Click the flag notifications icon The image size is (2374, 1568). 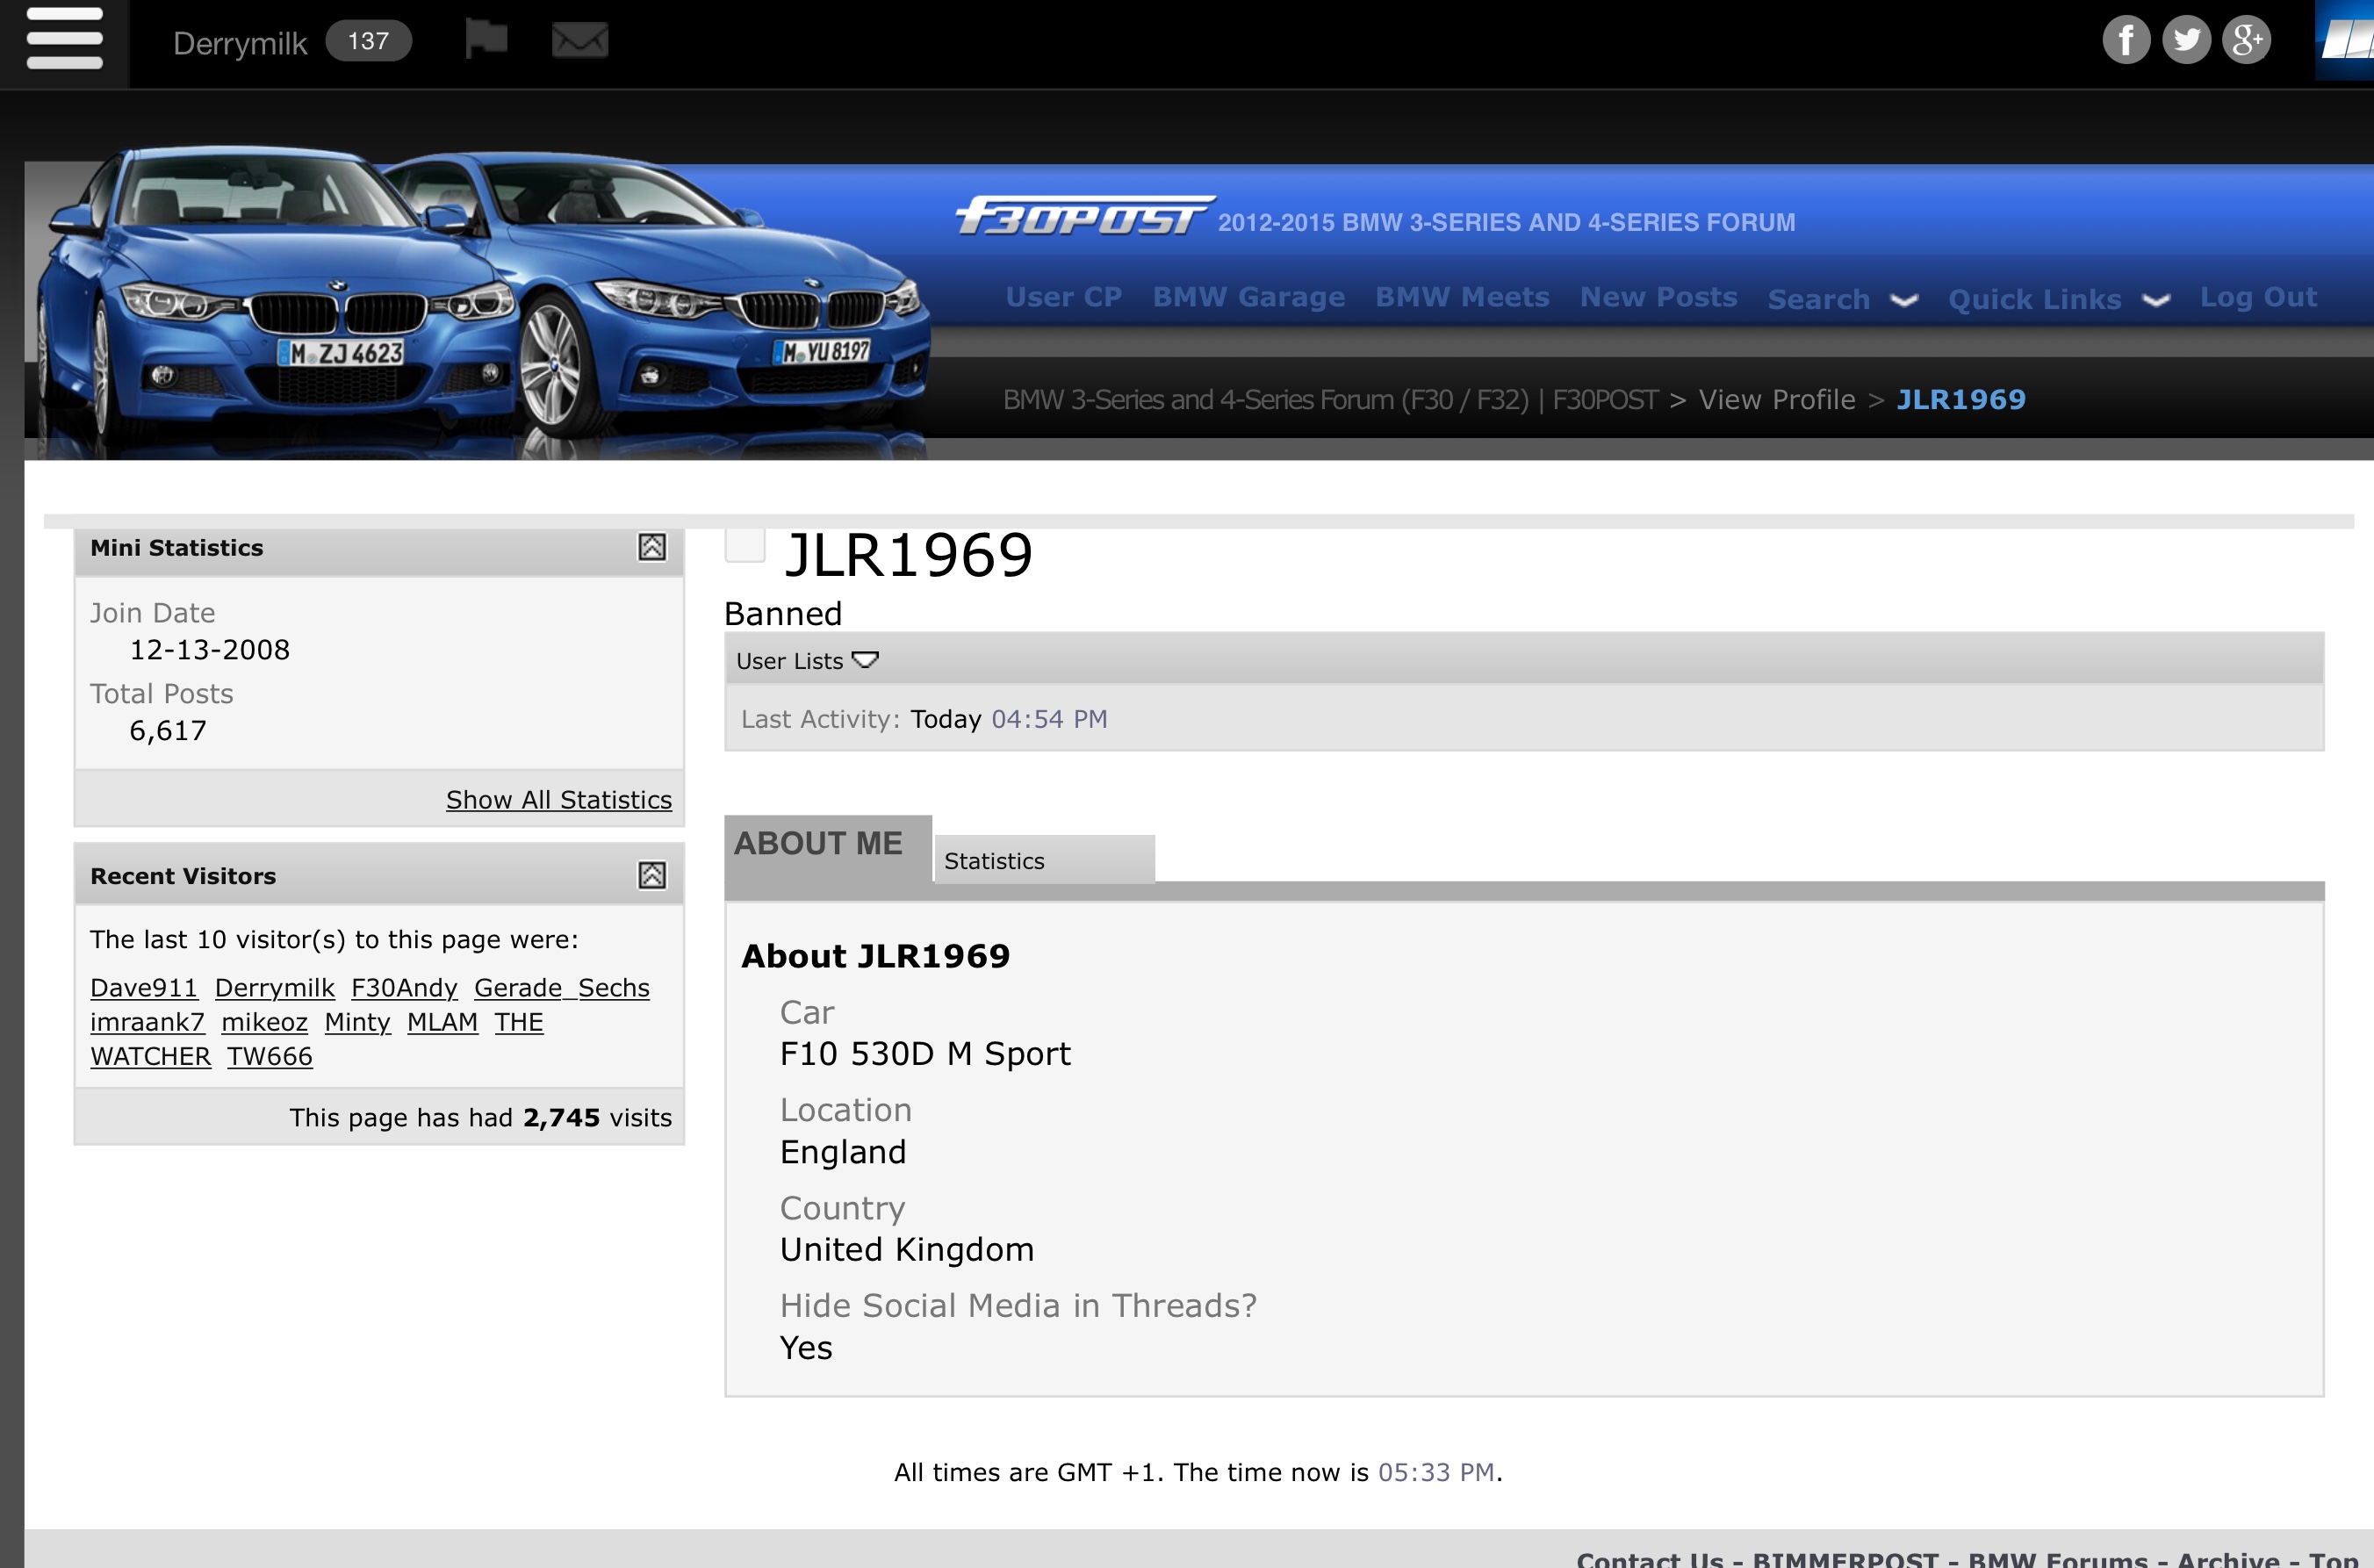click(x=487, y=40)
